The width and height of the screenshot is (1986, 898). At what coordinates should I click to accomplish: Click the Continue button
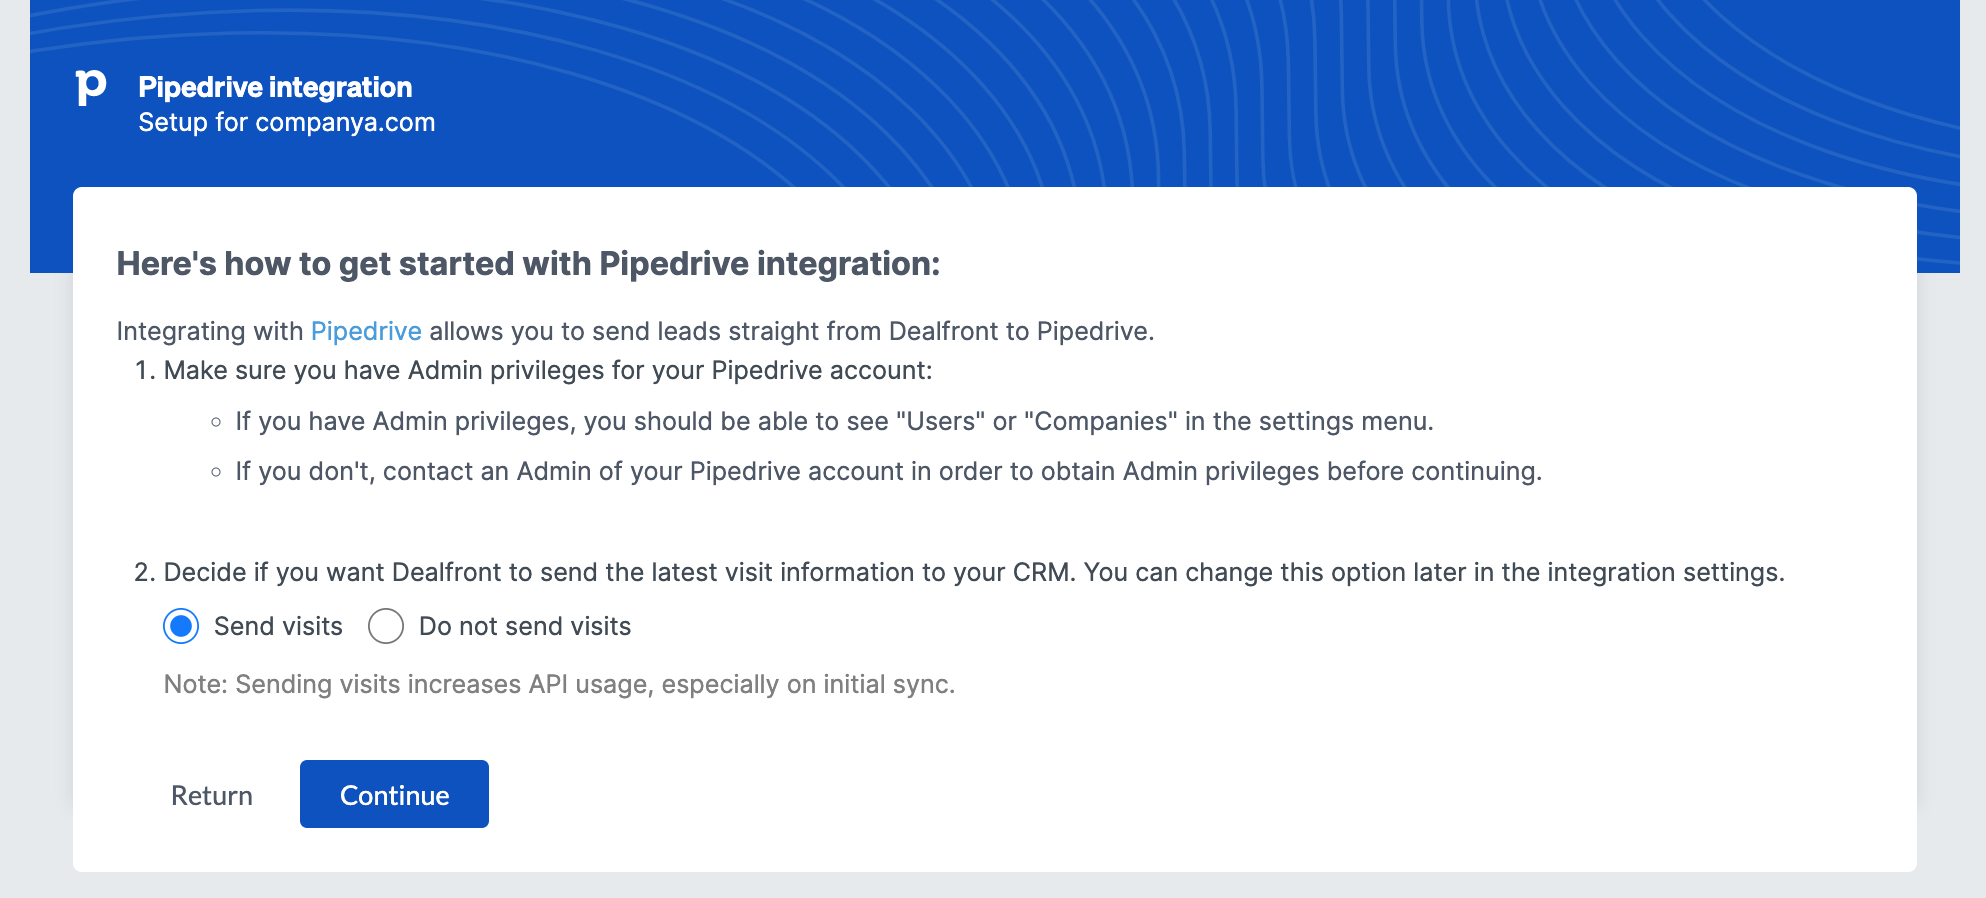pyautogui.click(x=394, y=794)
